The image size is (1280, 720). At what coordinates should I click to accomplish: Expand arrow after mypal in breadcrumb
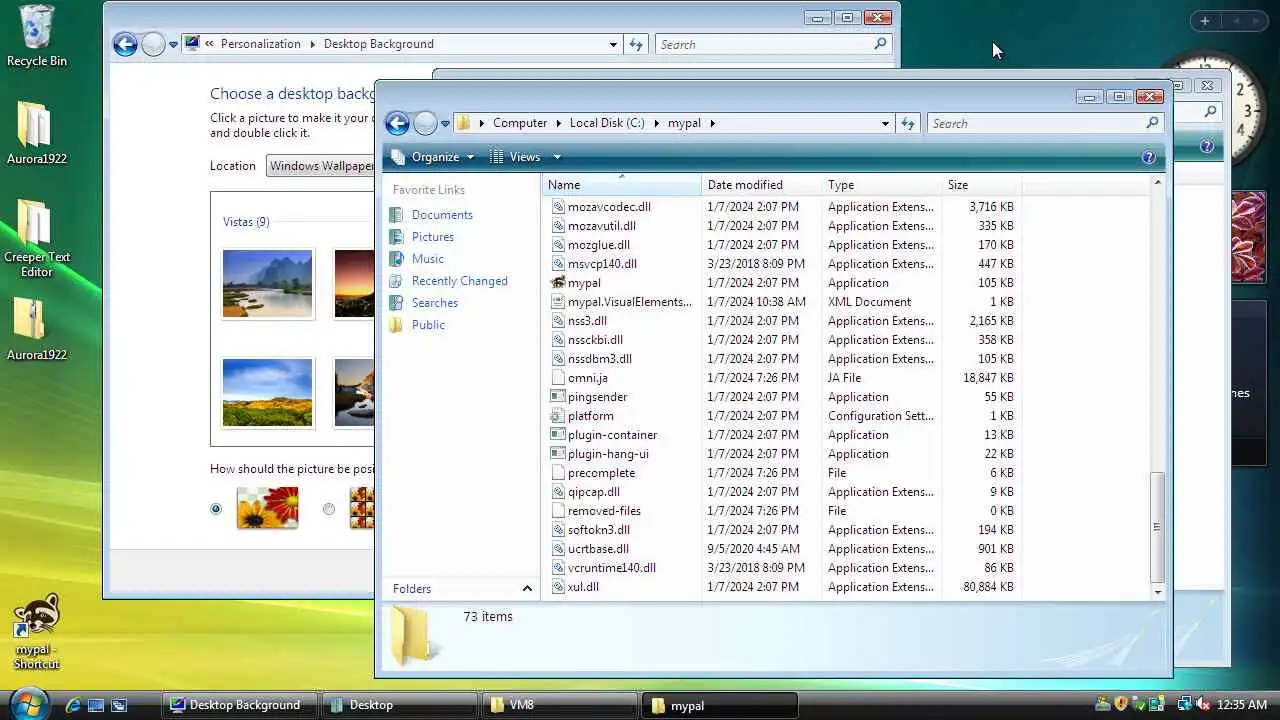[x=713, y=124]
